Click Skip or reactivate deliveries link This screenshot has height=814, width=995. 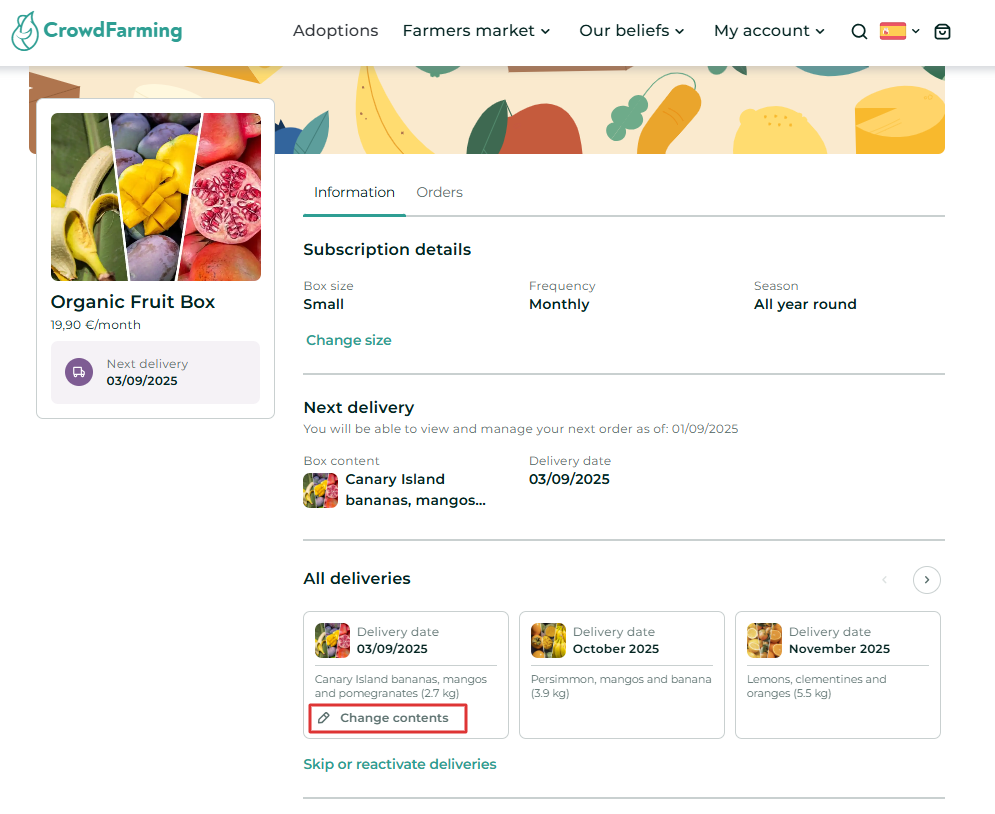click(x=400, y=764)
